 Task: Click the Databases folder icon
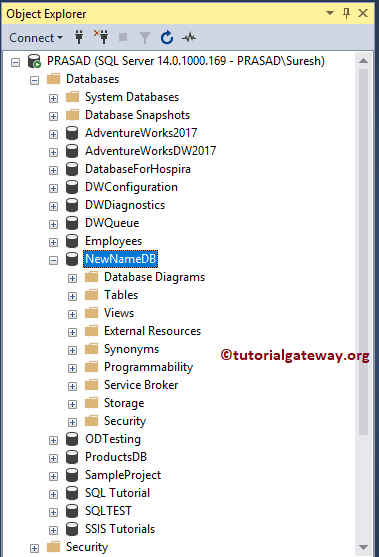(x=54, y=79)
